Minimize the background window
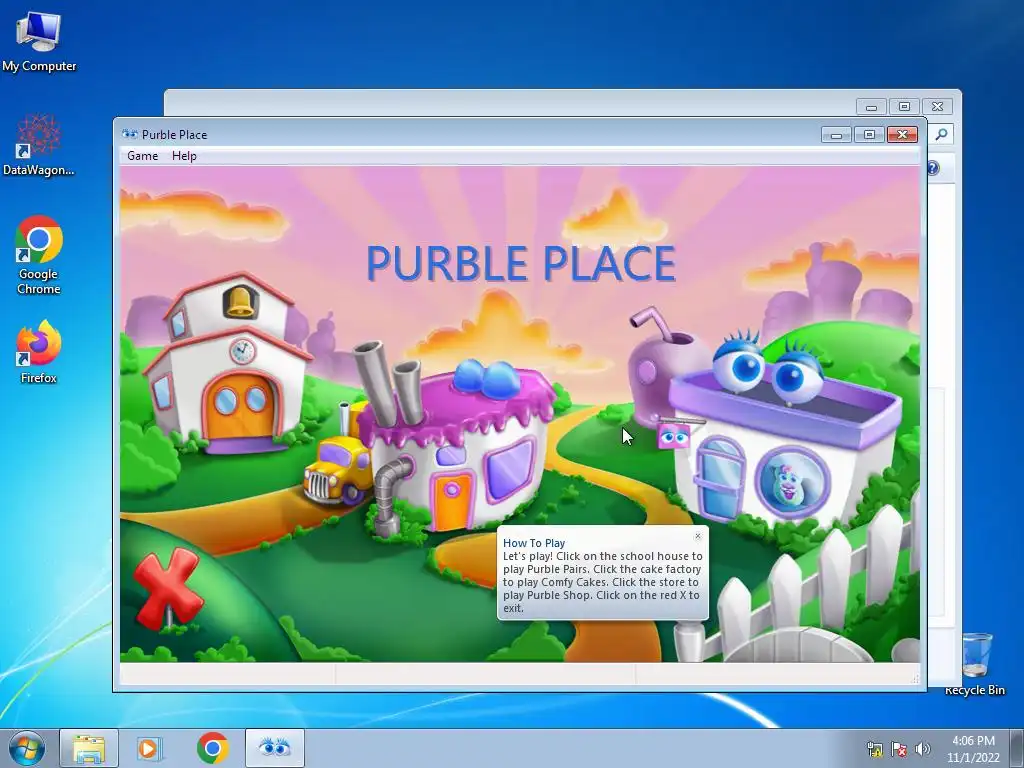Viewport: 1024px width, 768px height. click(x=871, y=106)
